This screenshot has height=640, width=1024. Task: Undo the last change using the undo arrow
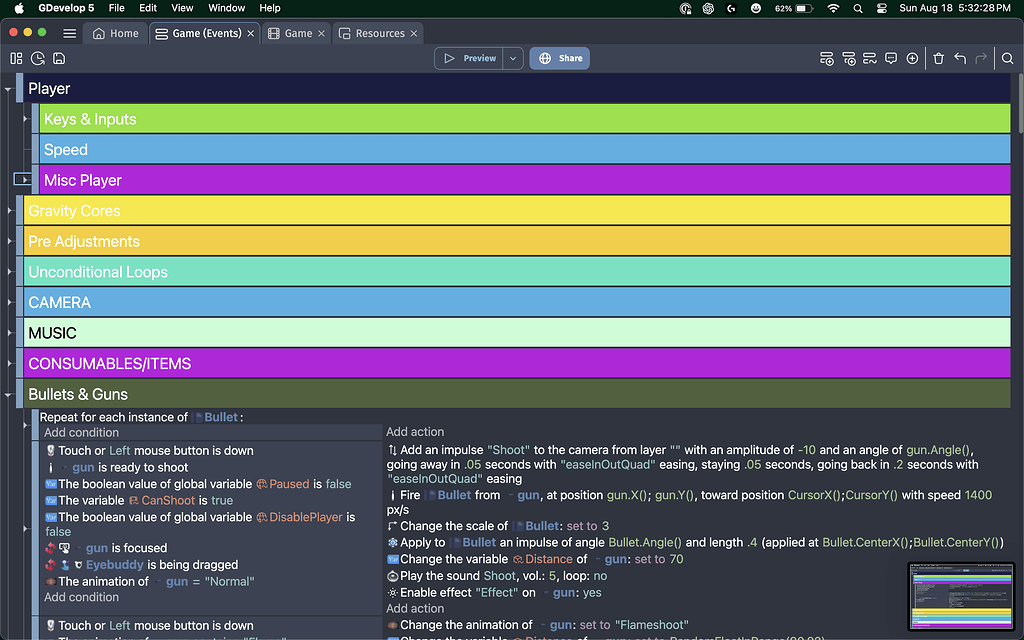[x=960, y=58]
